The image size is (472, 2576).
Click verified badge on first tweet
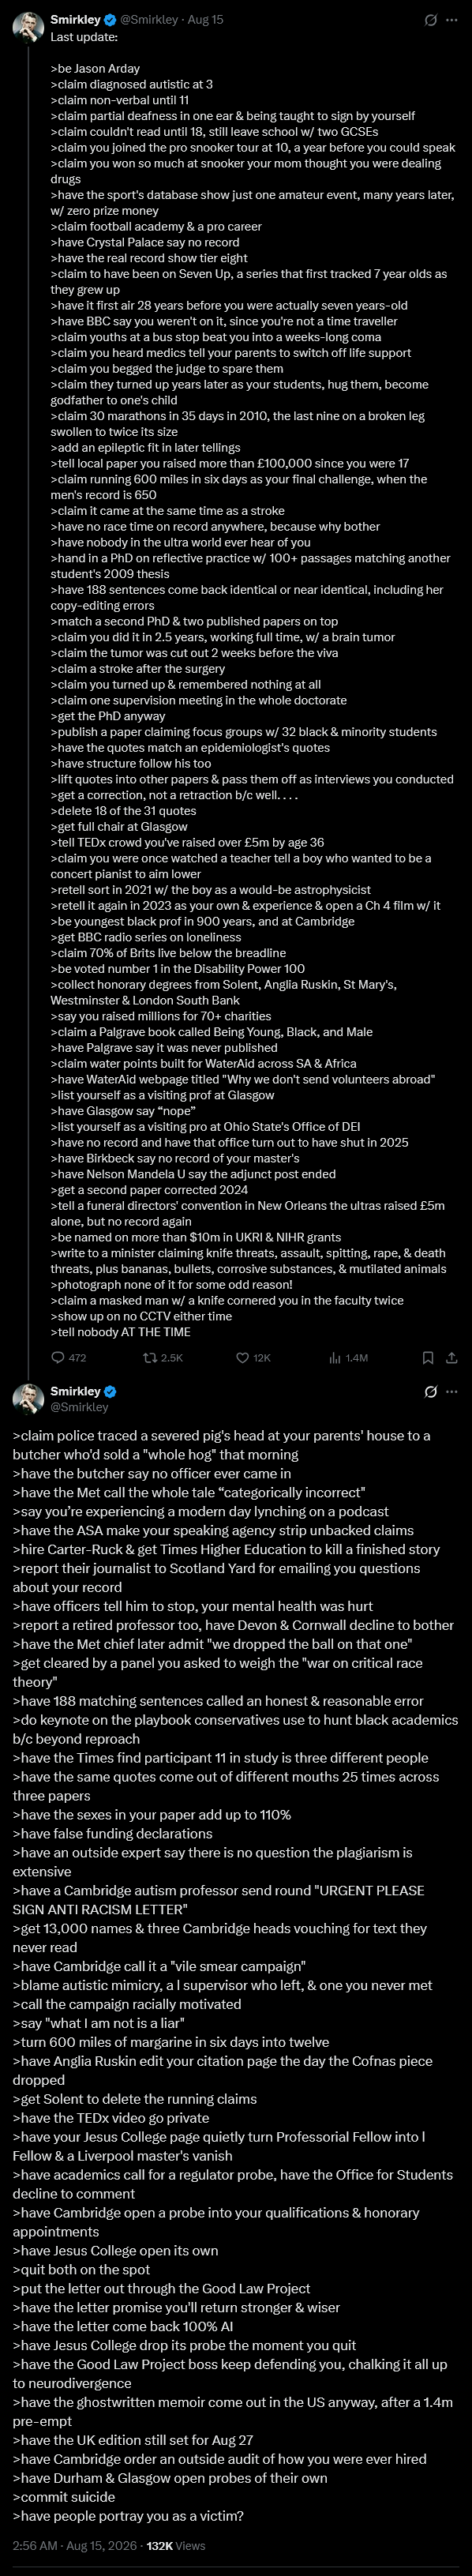[110, 19]
